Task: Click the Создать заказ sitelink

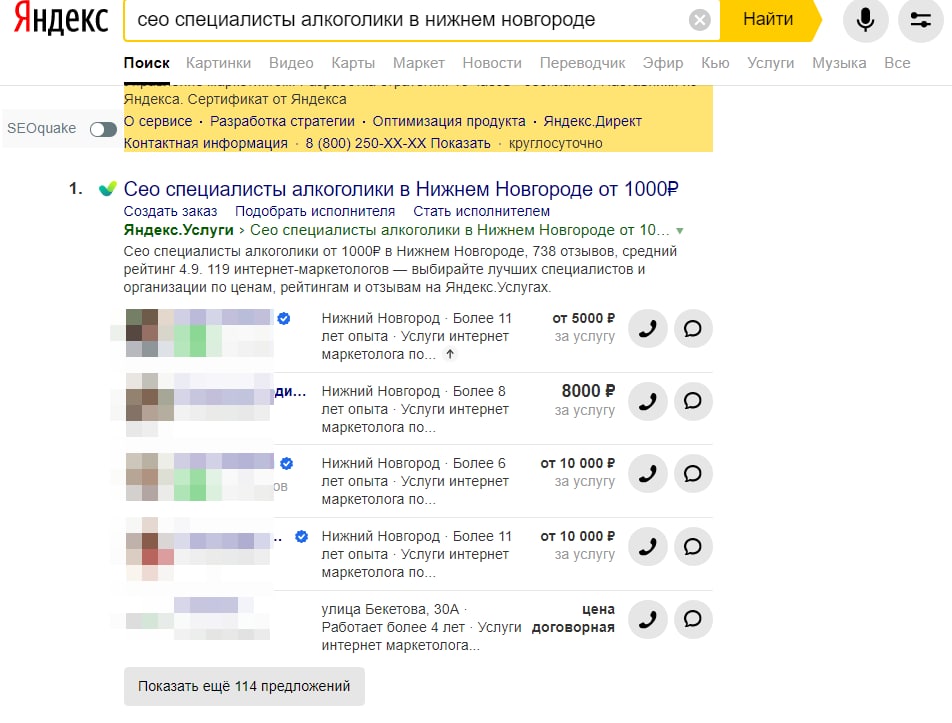Action: [x=171, y=211]
